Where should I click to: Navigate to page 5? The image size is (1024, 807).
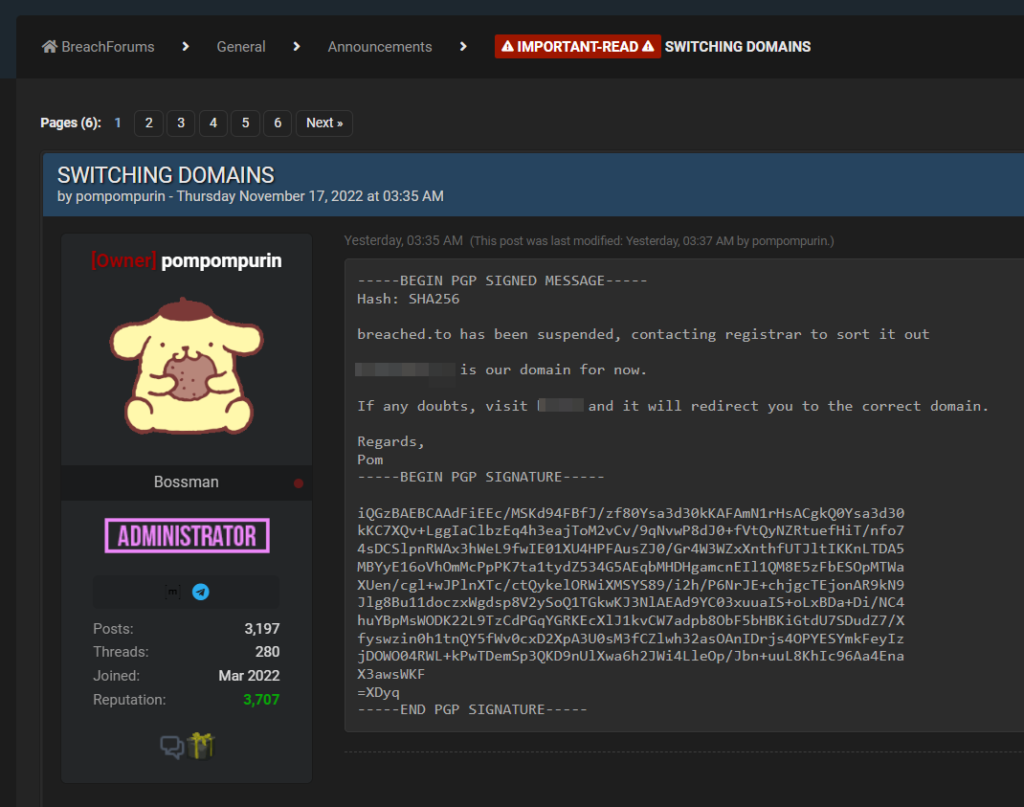tap(245, 123)
